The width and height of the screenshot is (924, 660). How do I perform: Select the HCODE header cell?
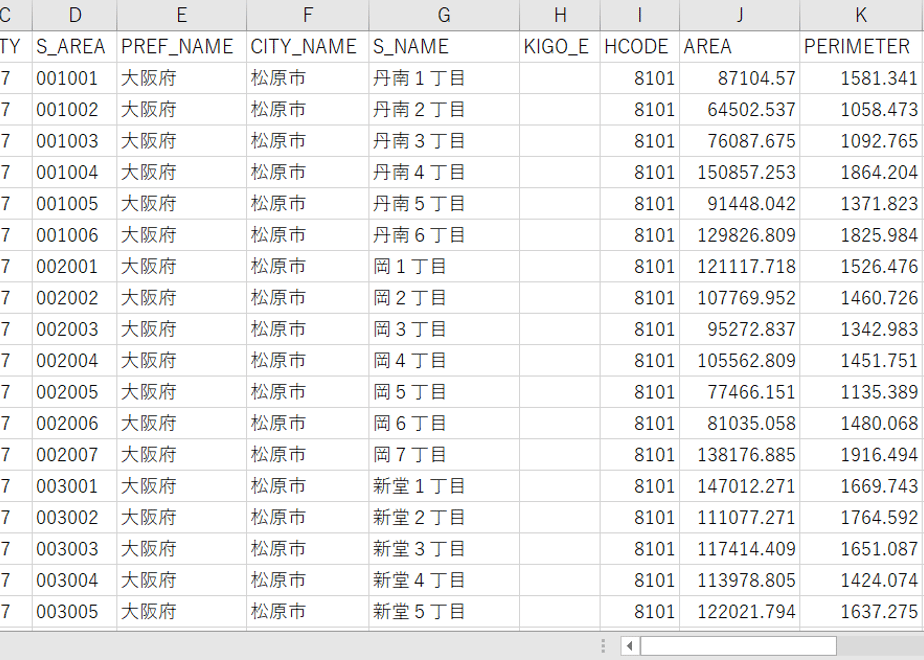click(x=640, y=47)
